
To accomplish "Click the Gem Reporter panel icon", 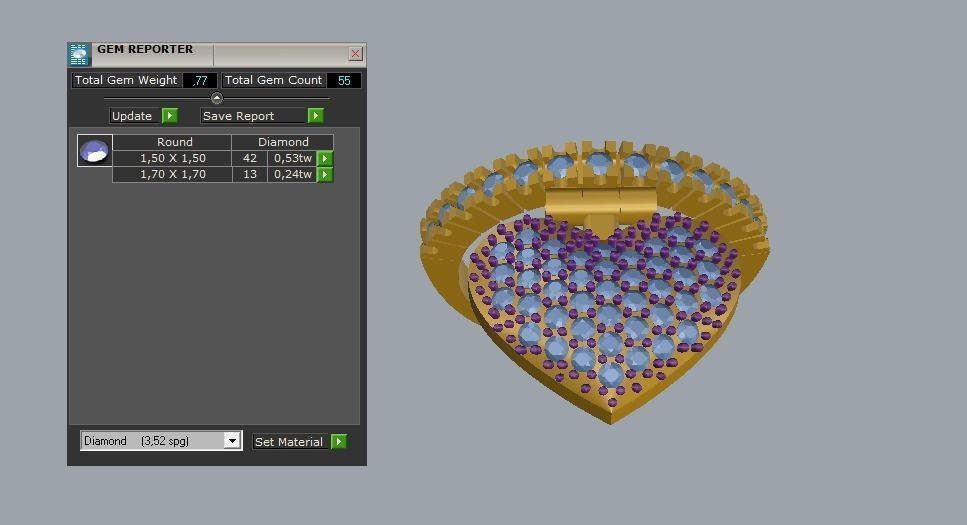I will (79, 54).
